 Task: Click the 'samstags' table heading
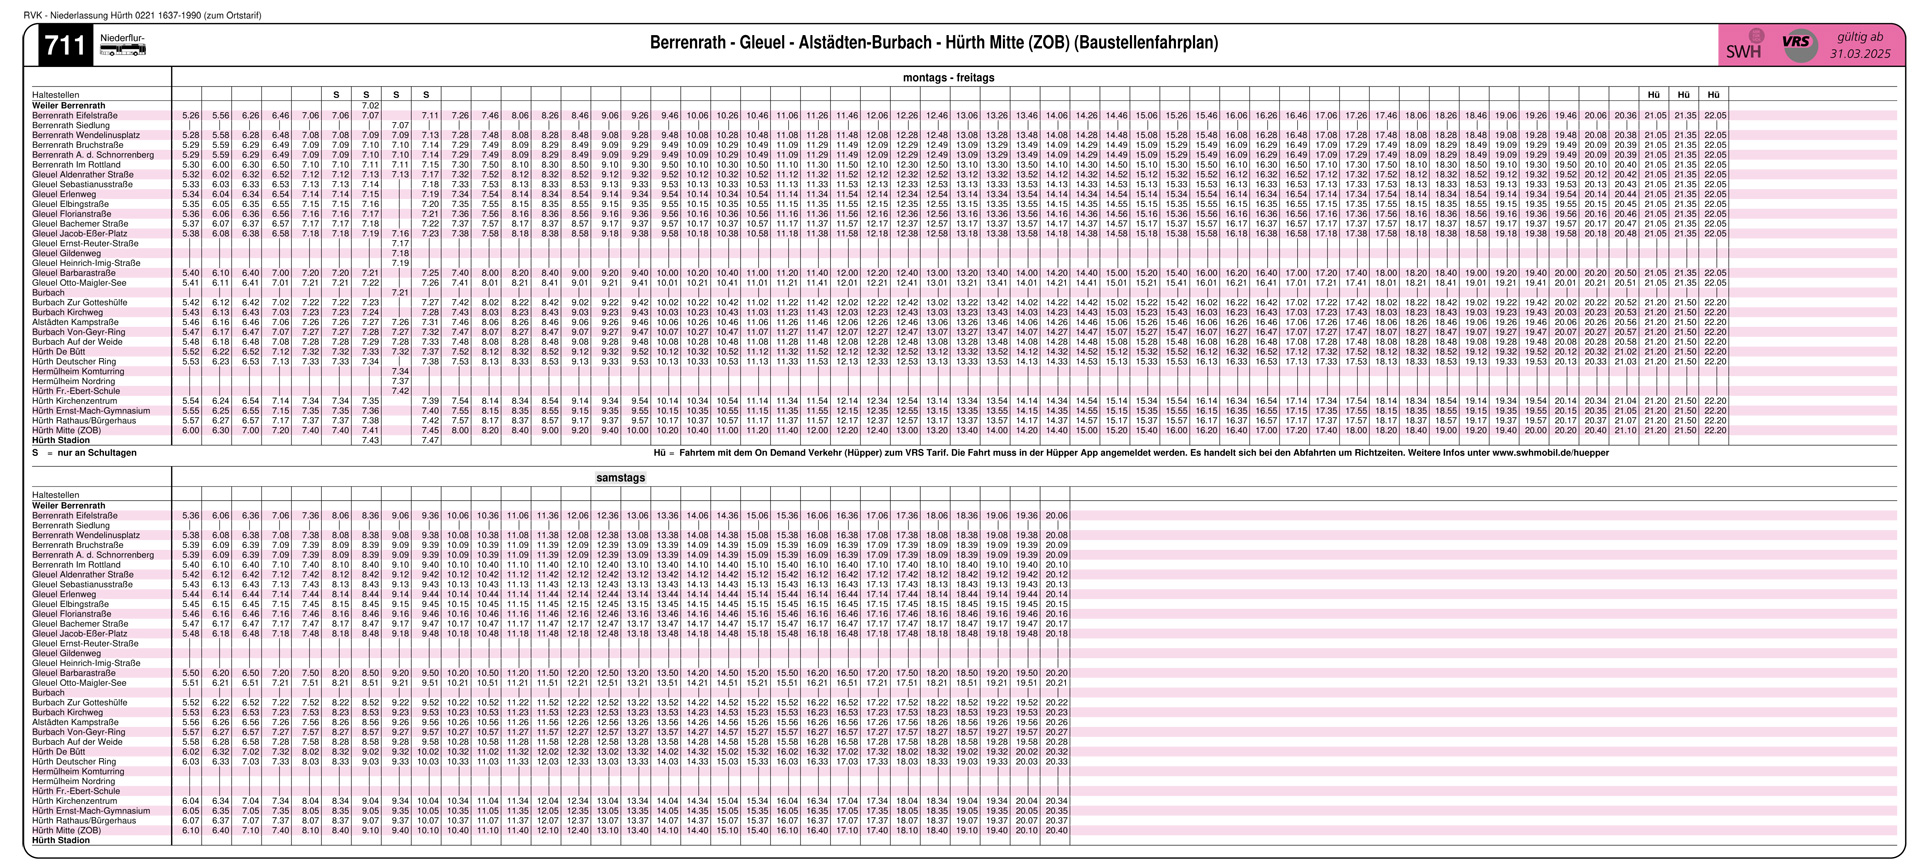click(620, 478)
